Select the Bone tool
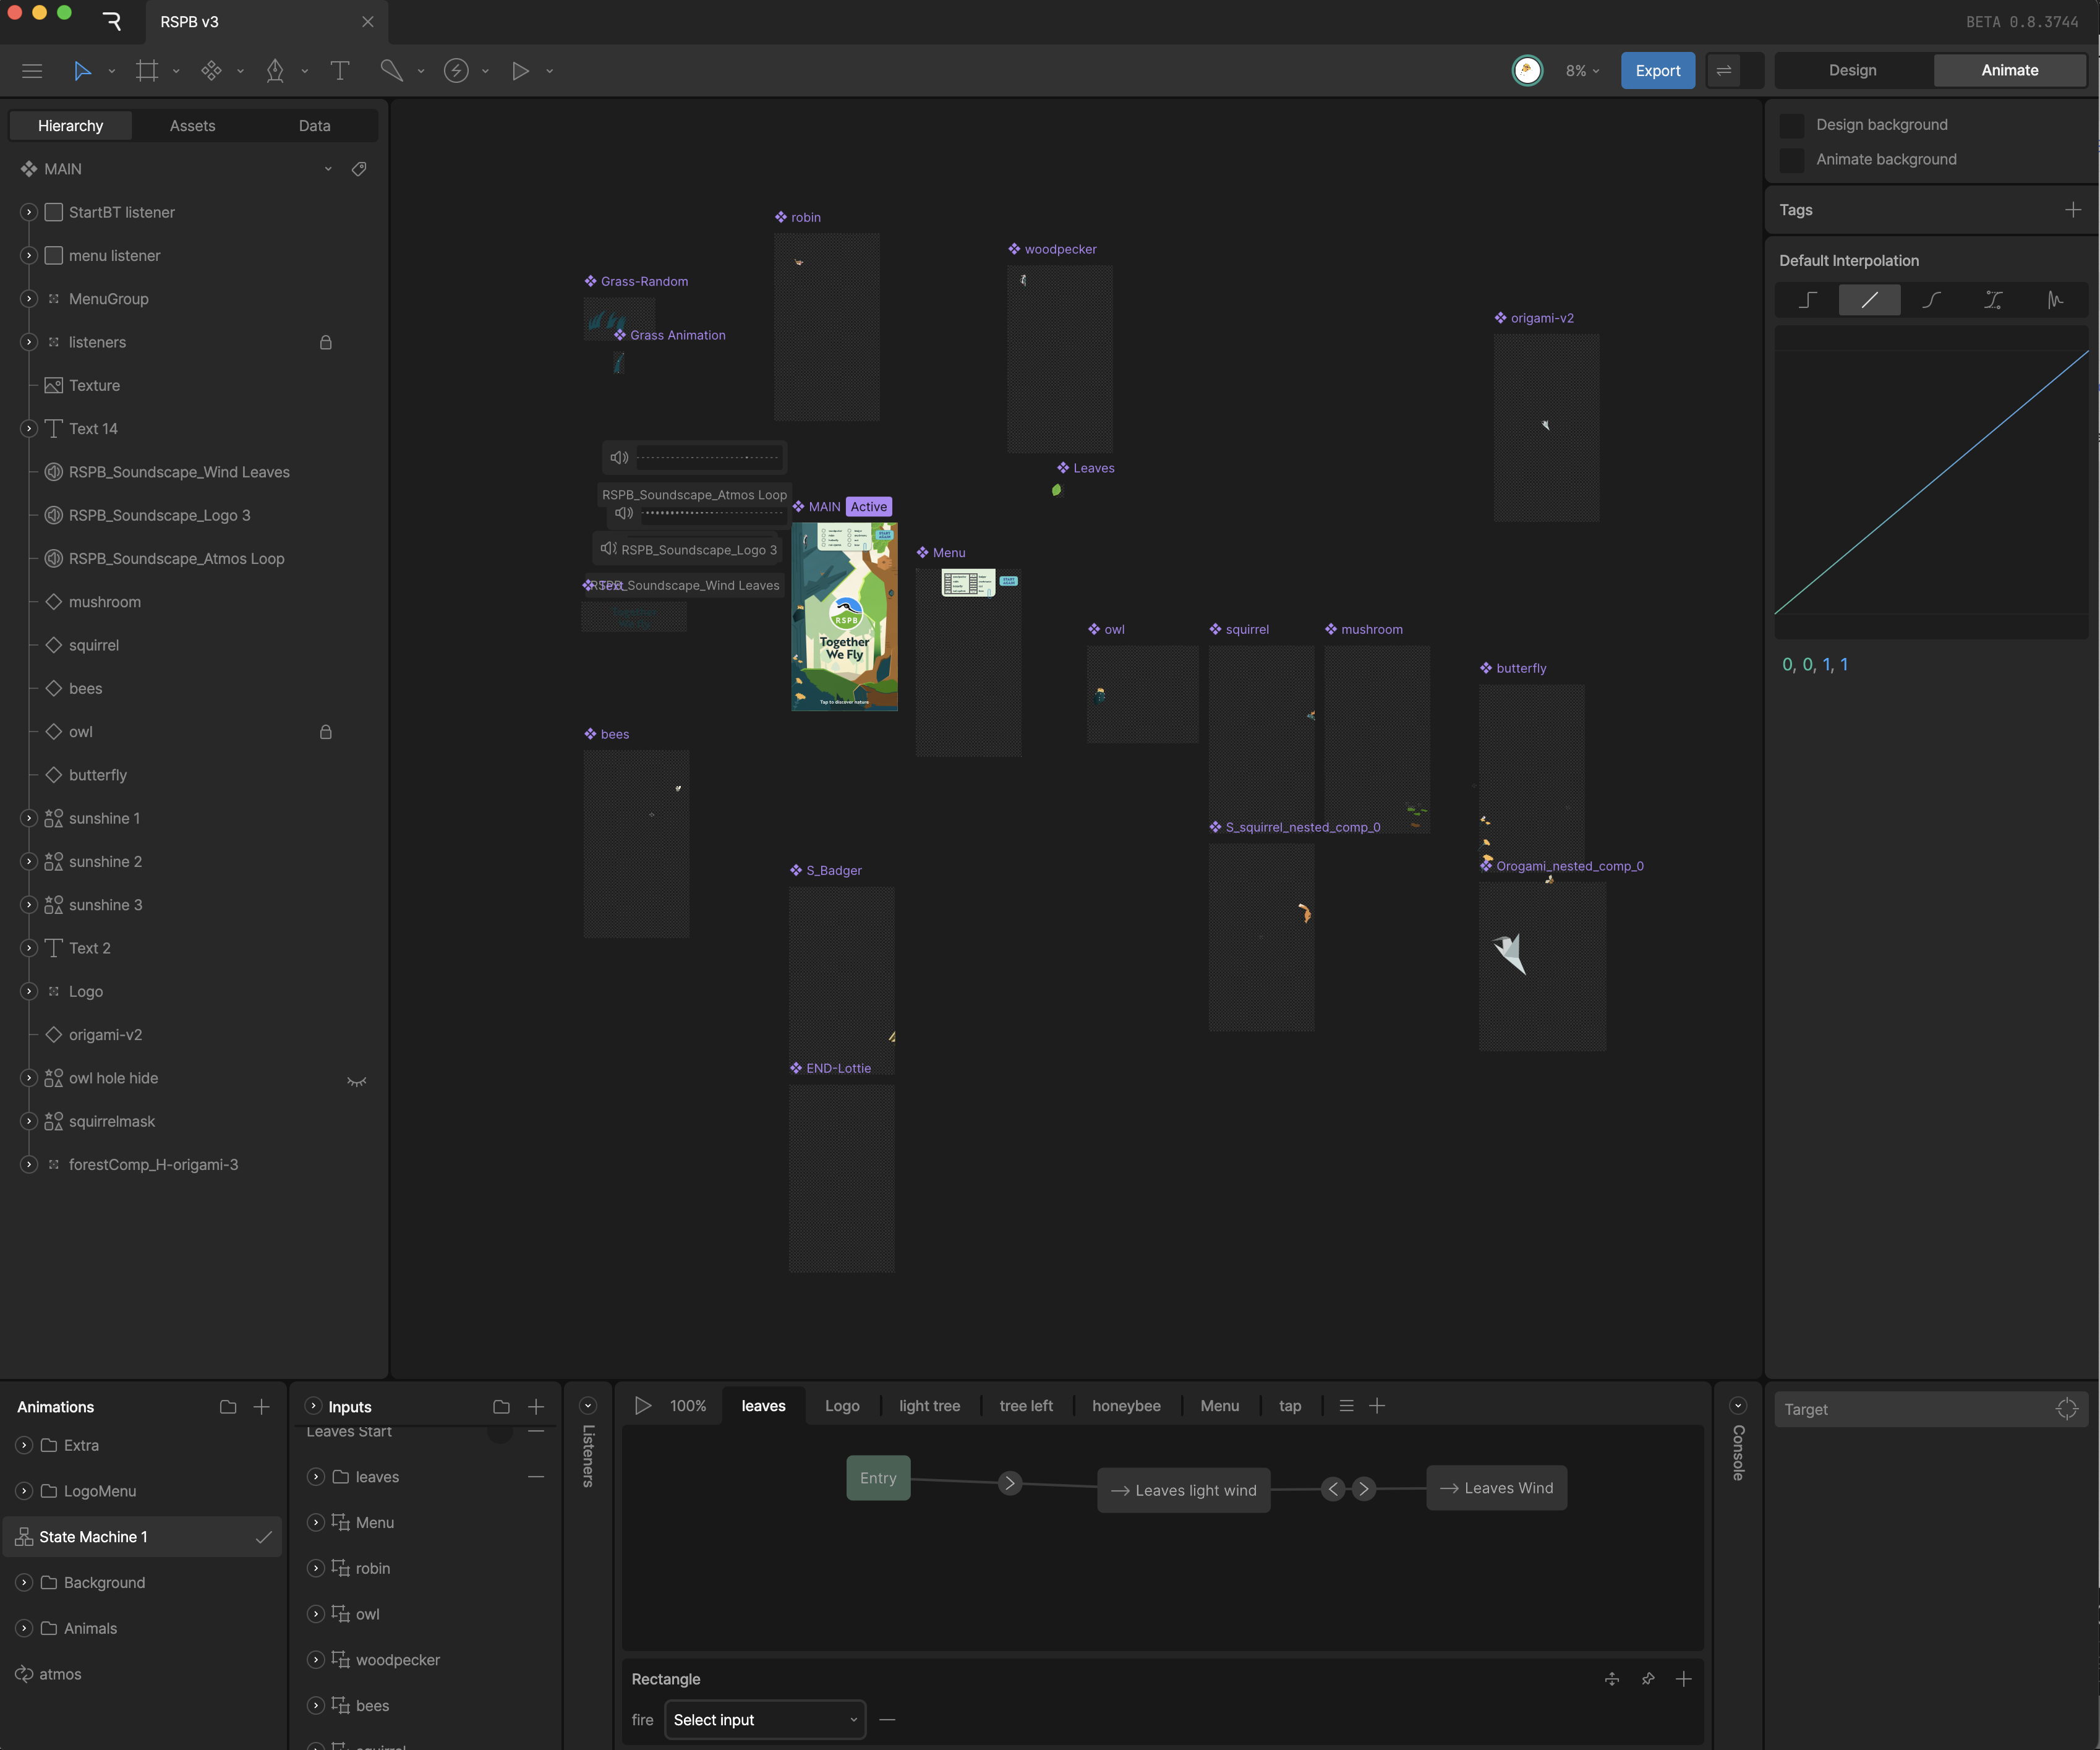 click(x=391, y=71)
